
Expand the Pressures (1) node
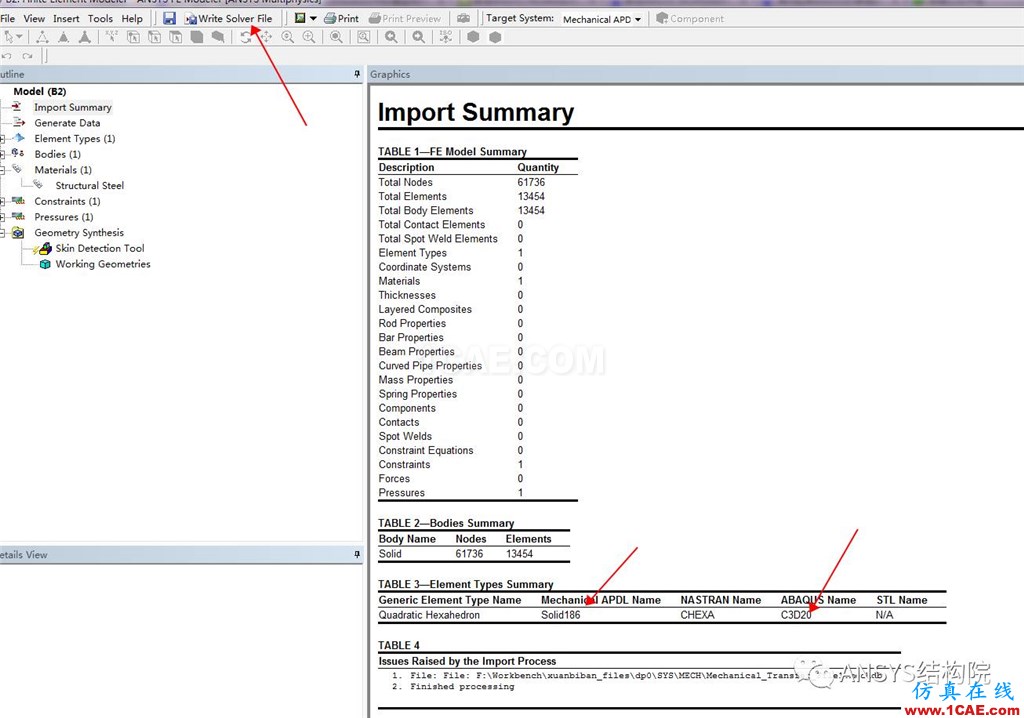[x=3, y=217]
